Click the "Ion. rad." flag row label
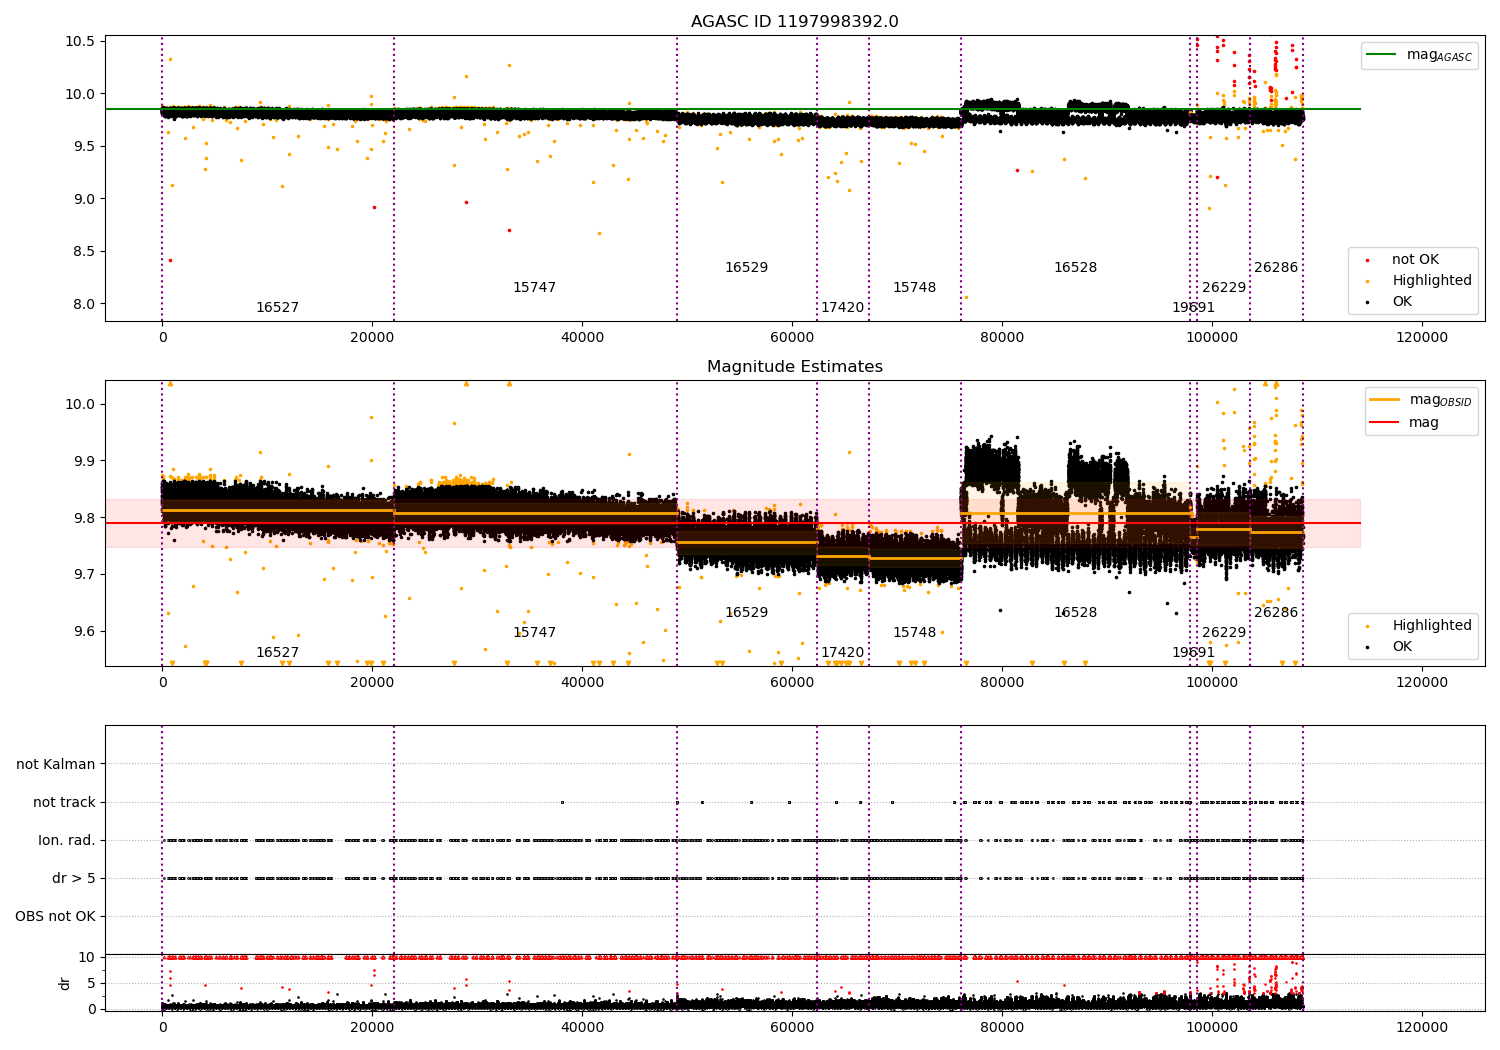 pos(67,841)
